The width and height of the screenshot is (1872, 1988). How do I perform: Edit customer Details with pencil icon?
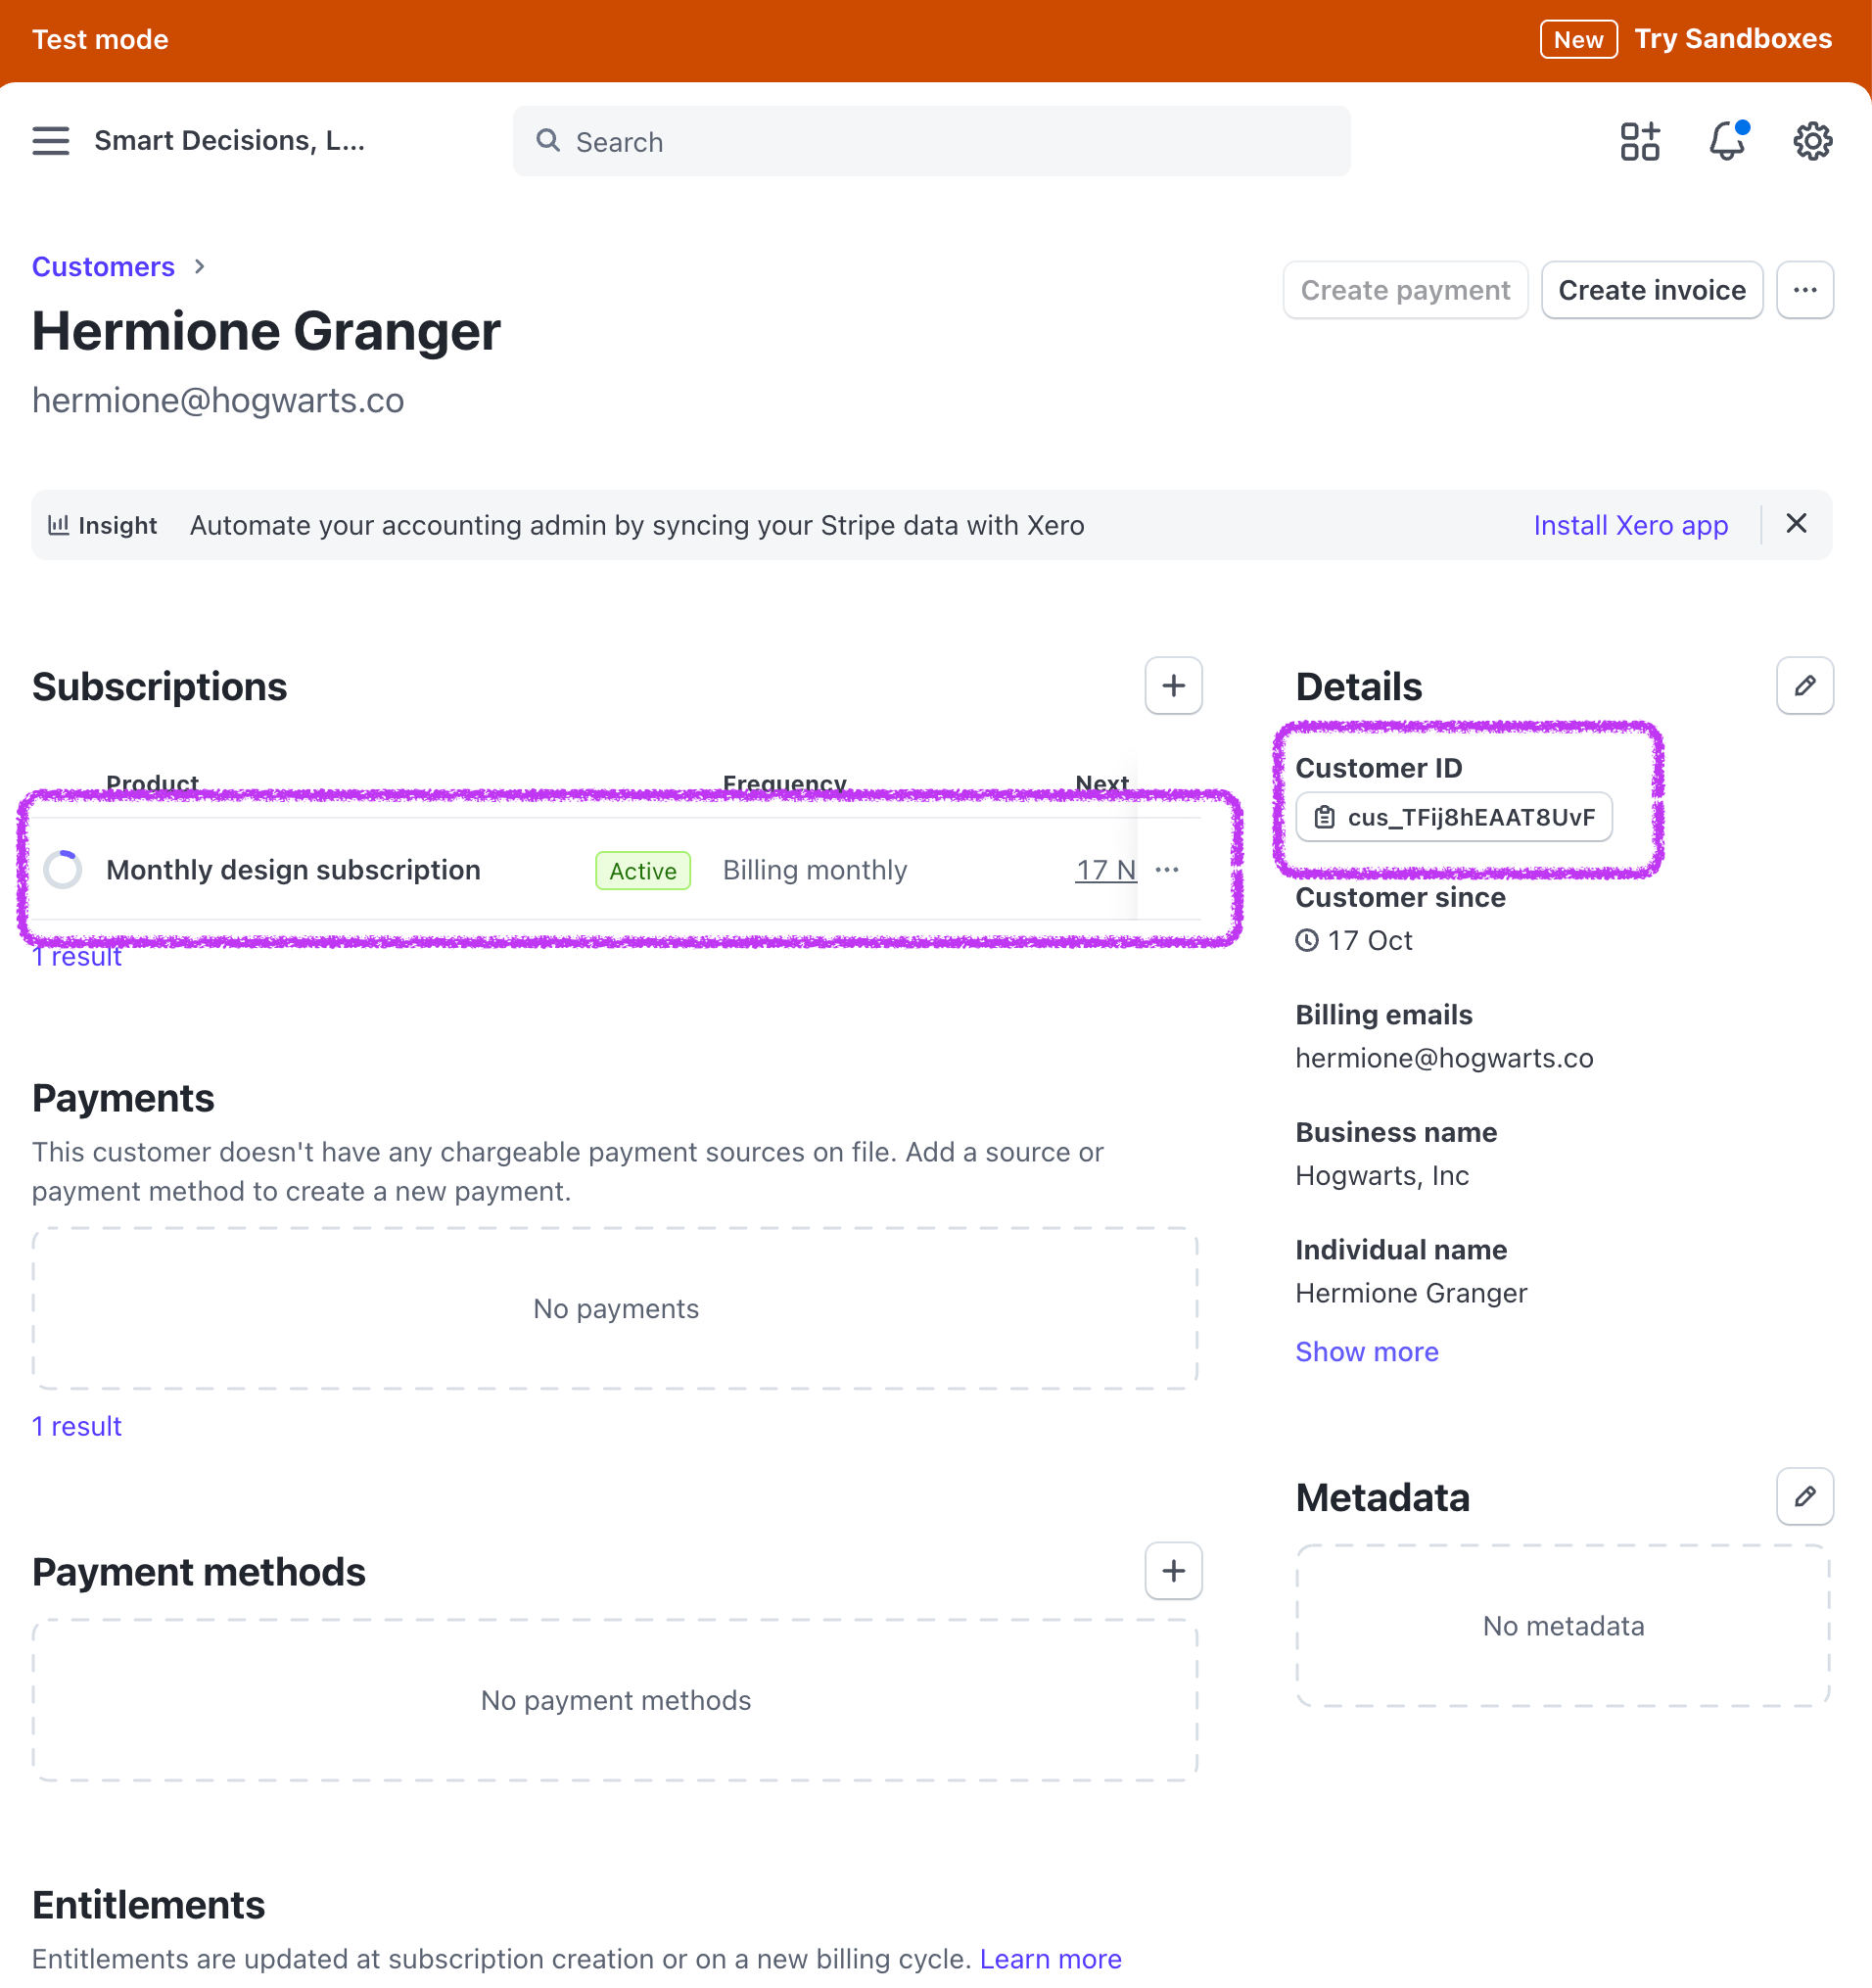[x=1804, y=686]
